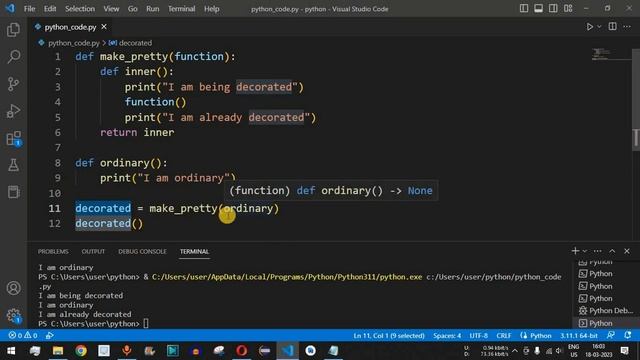Open the Help menu

click(x=211, y=9)
